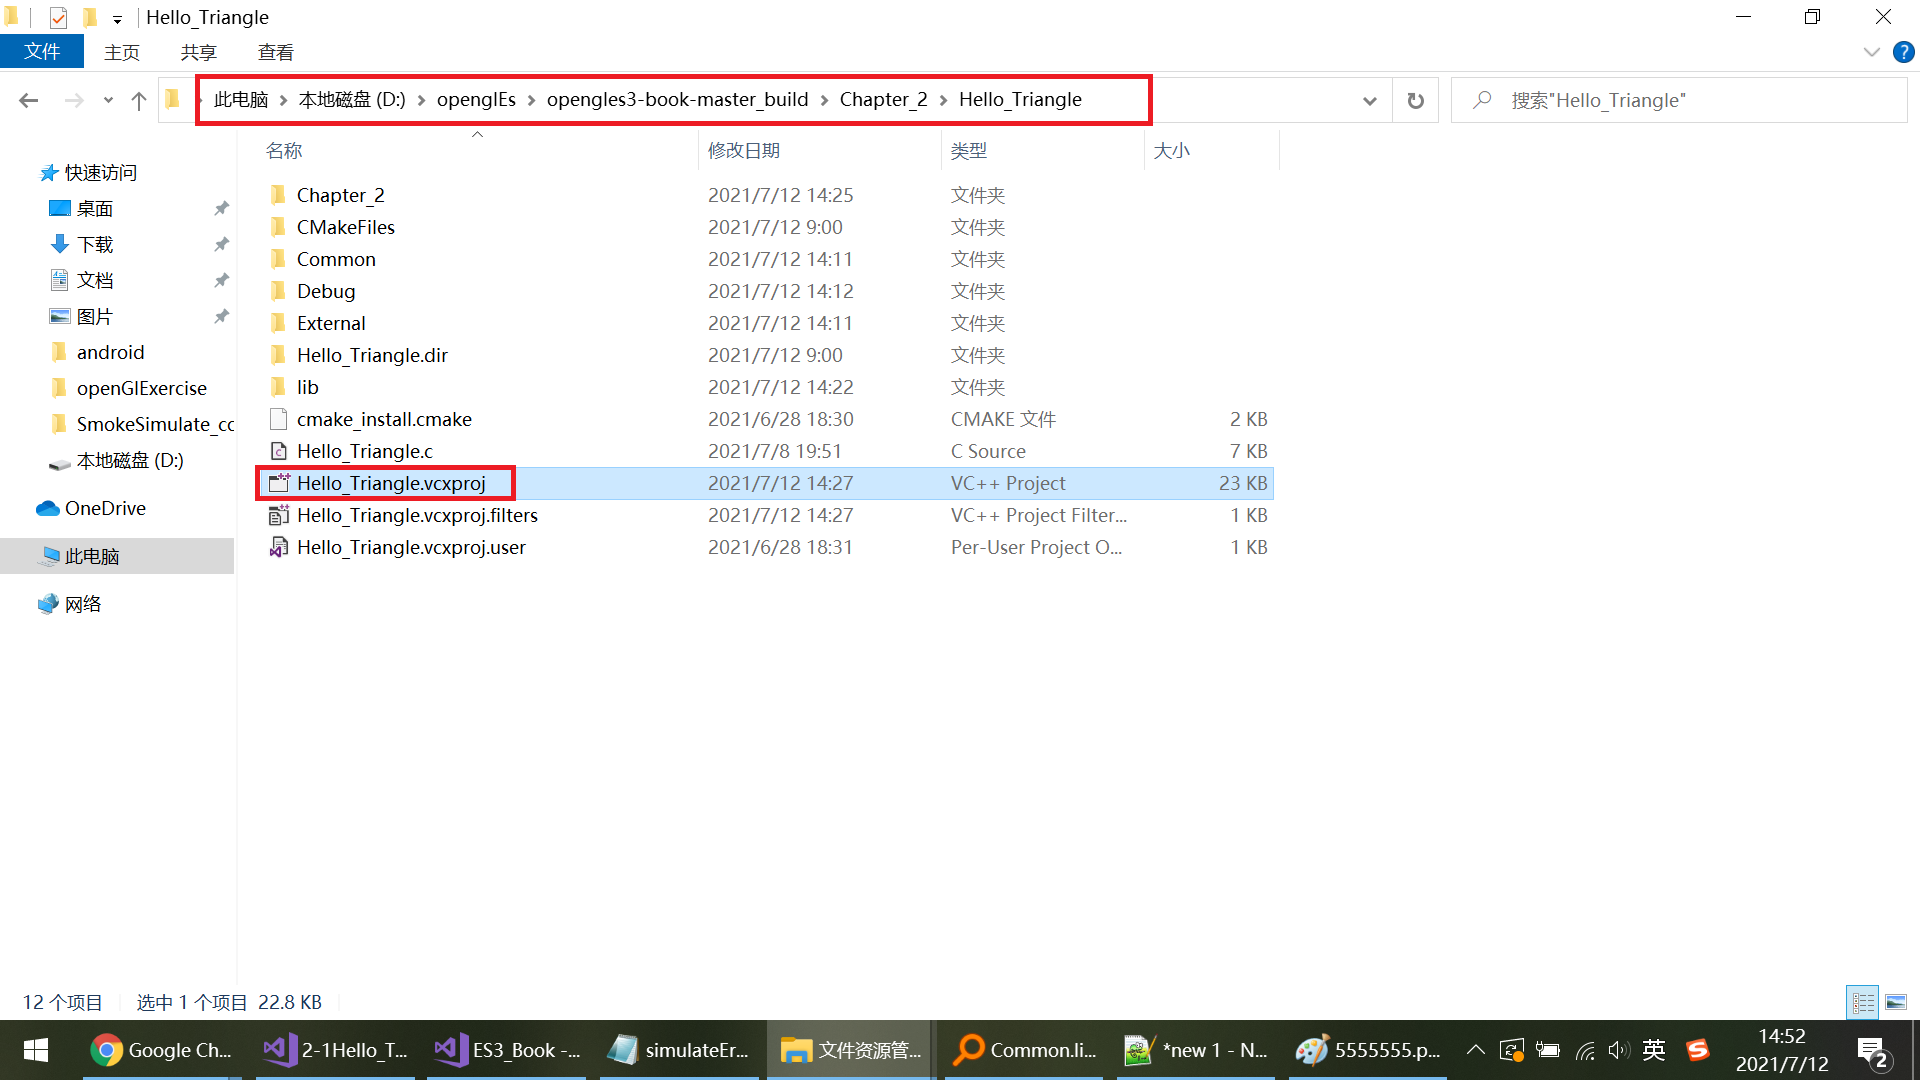The image size is (1920, 1080).
Task: Click the Hello_Triangle.vcxproj.user file icon
Action: coord(279,547)
